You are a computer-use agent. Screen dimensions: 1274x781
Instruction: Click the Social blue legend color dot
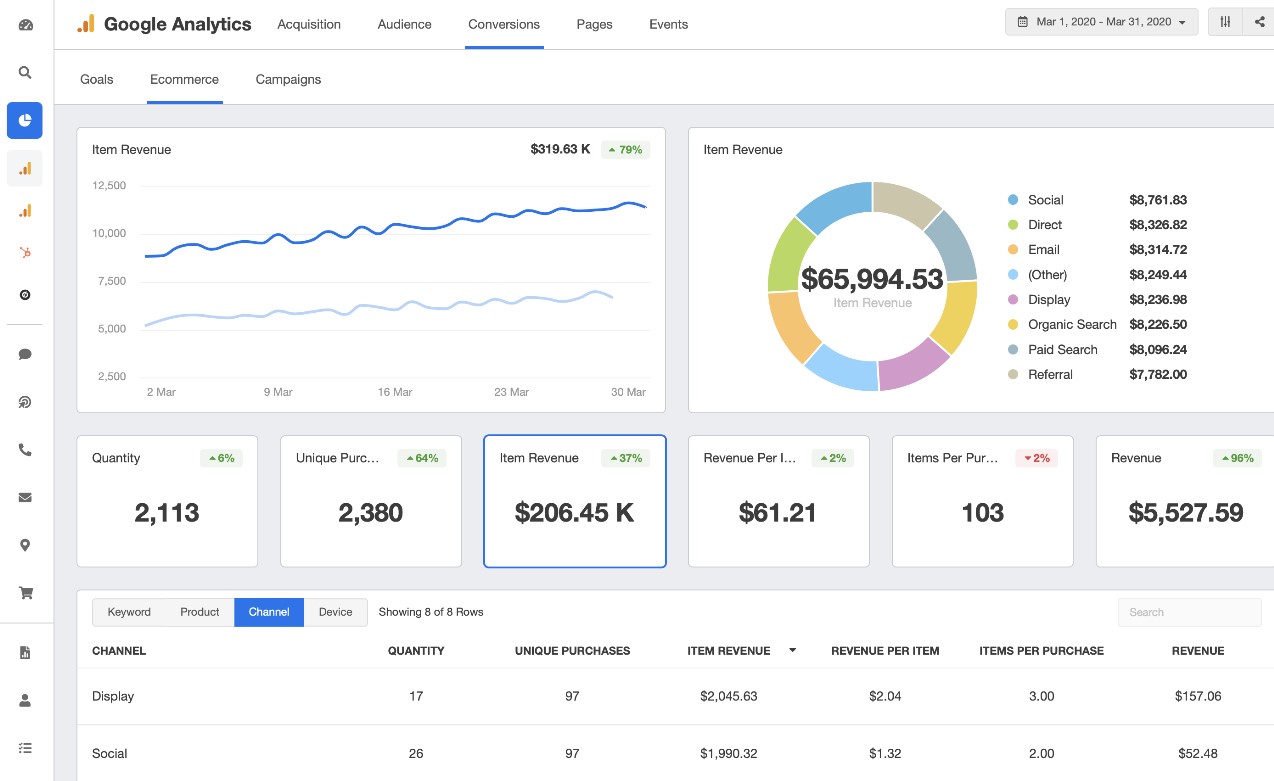click(x=1013, y=200)
